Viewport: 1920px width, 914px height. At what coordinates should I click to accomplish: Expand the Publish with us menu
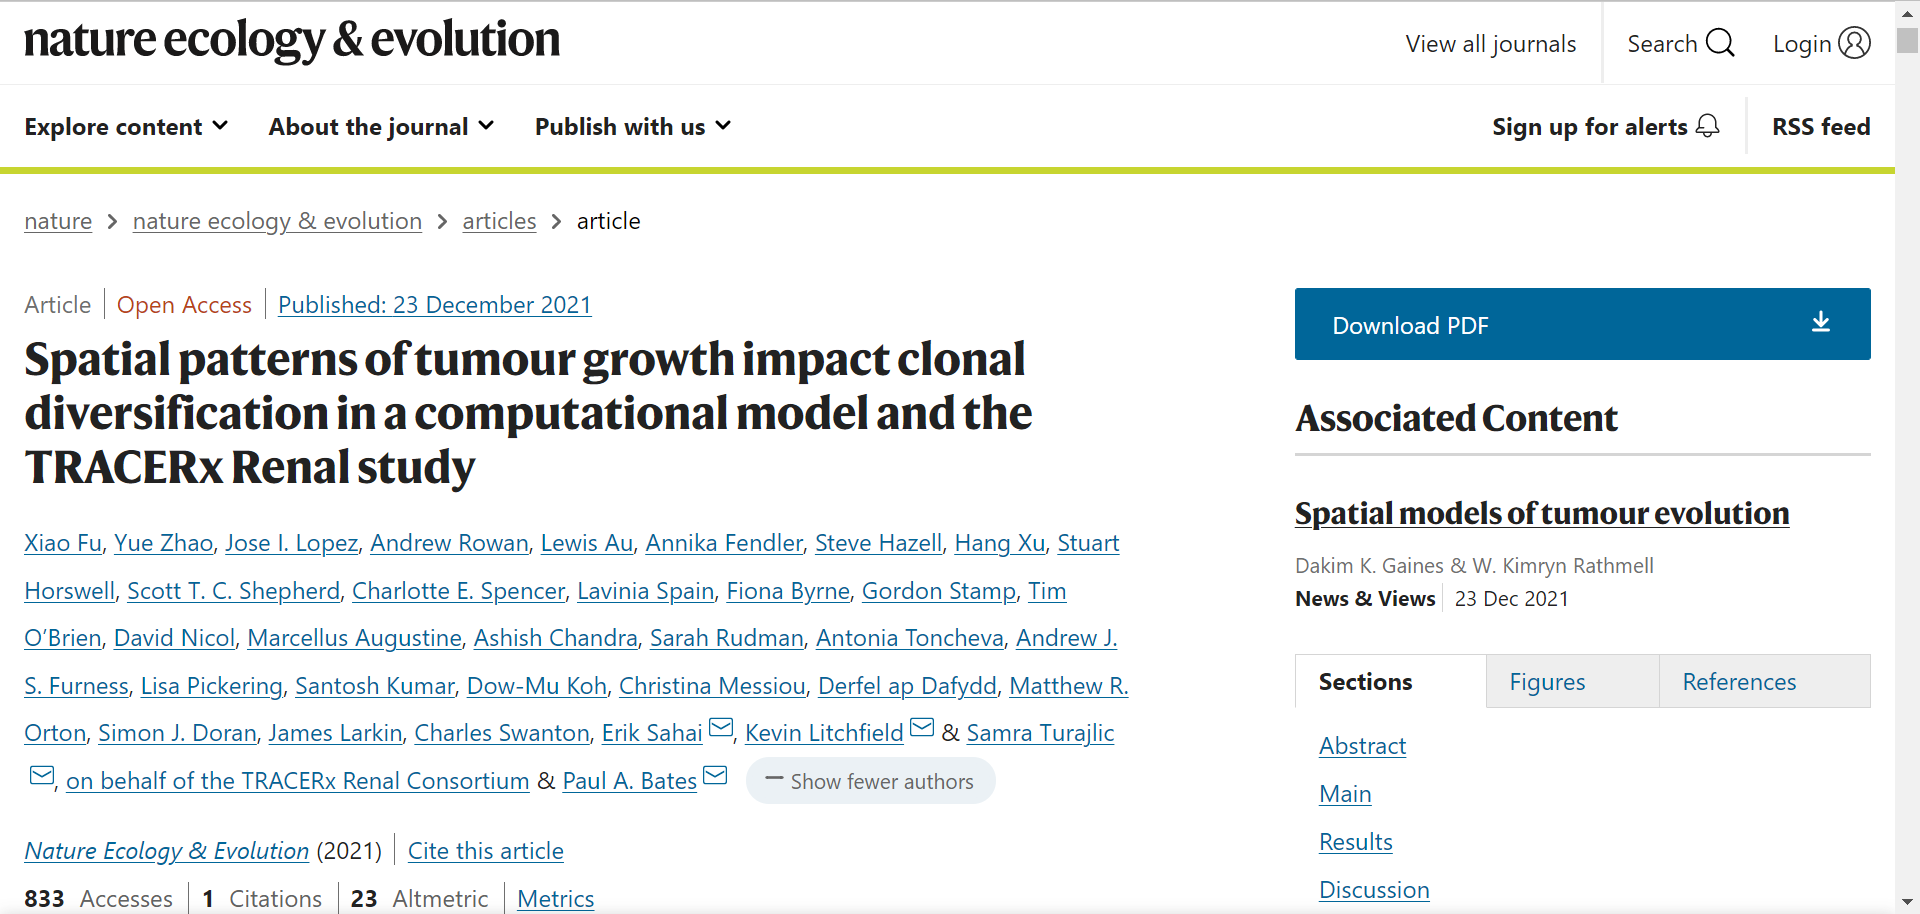633,127
